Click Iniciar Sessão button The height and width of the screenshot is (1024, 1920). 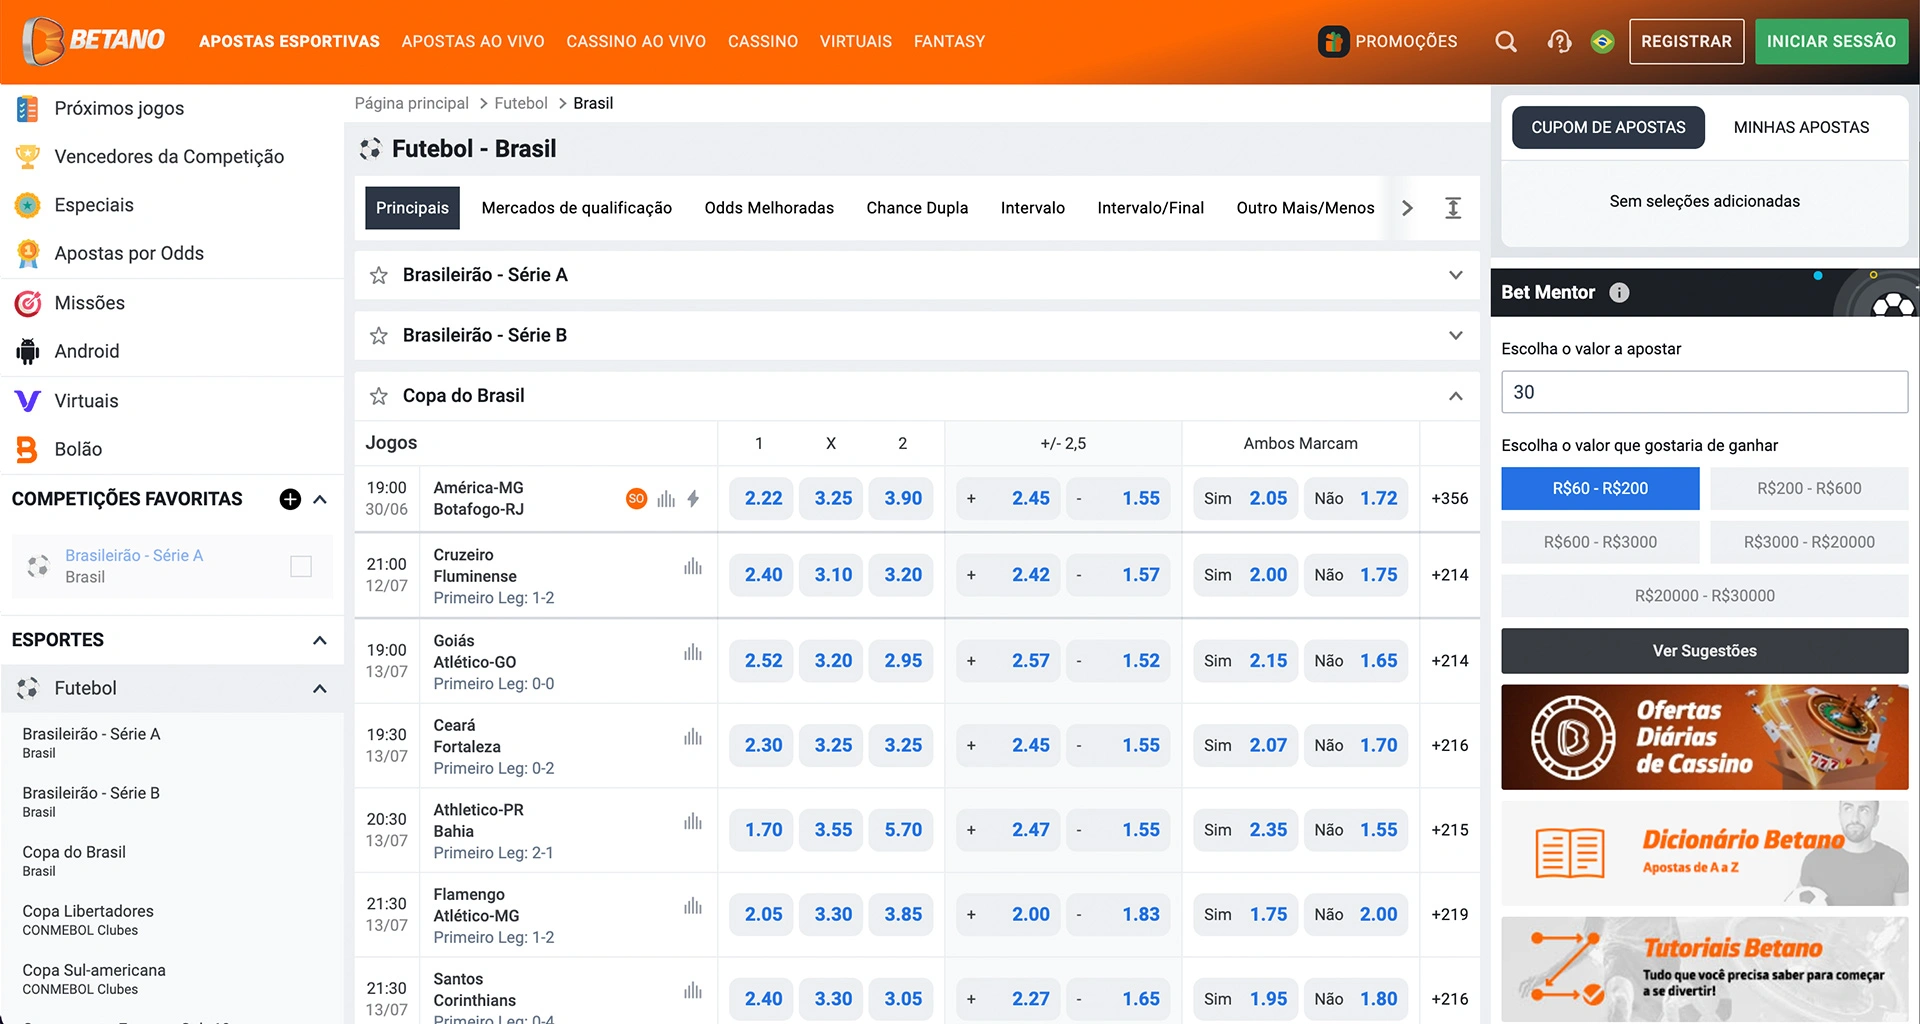pos(1831,42)
